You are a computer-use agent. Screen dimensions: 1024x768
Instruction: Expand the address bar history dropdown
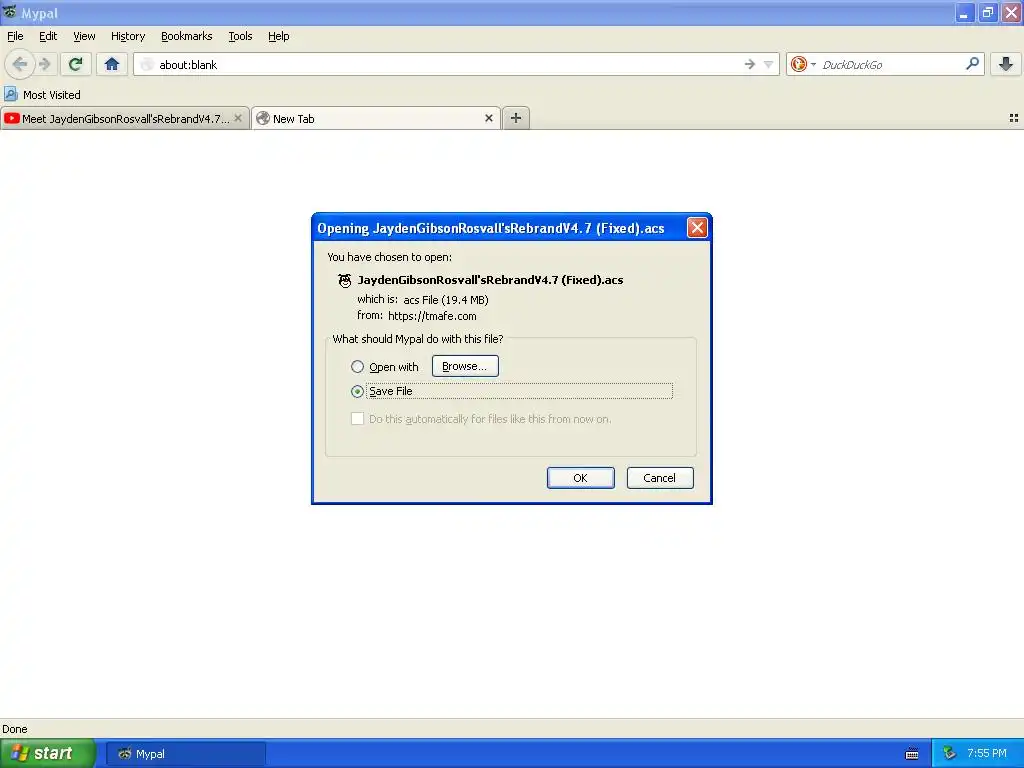click(769, 64)
